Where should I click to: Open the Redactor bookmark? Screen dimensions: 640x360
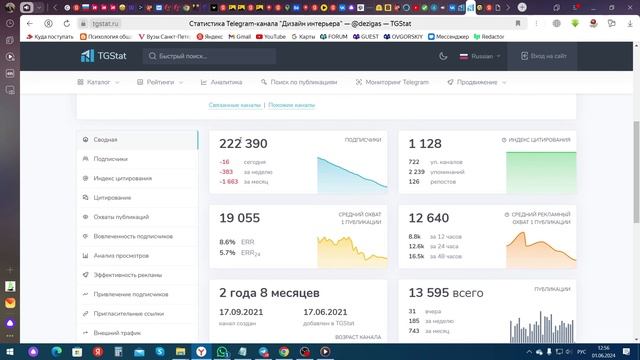click(489, 37)
